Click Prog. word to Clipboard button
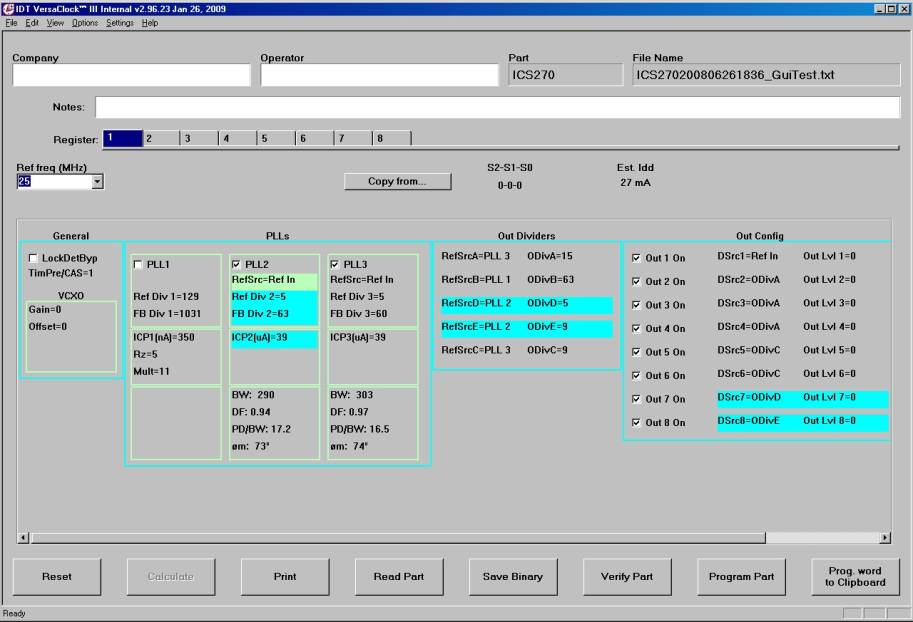913x622 pixels. (x=855, y=577)
